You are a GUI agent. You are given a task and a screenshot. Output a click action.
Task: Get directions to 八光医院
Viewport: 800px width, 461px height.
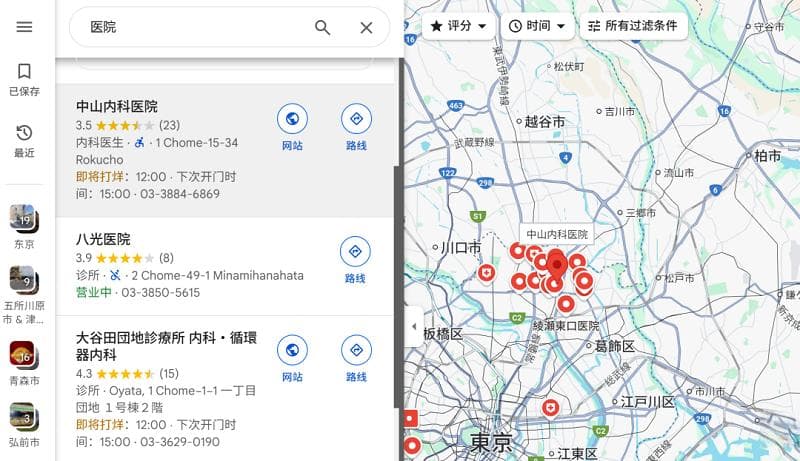tap(355, 261)
